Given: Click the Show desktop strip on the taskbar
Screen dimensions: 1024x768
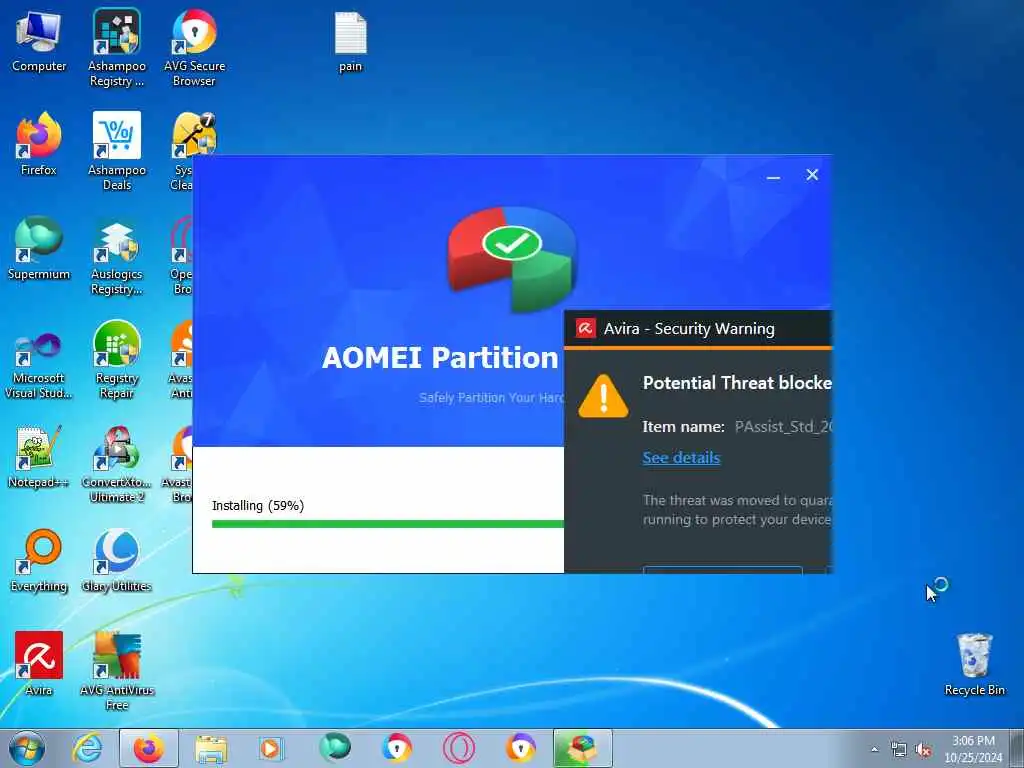Looking at the screenshot, I should pyautogui.click(x=1017, y=748).
